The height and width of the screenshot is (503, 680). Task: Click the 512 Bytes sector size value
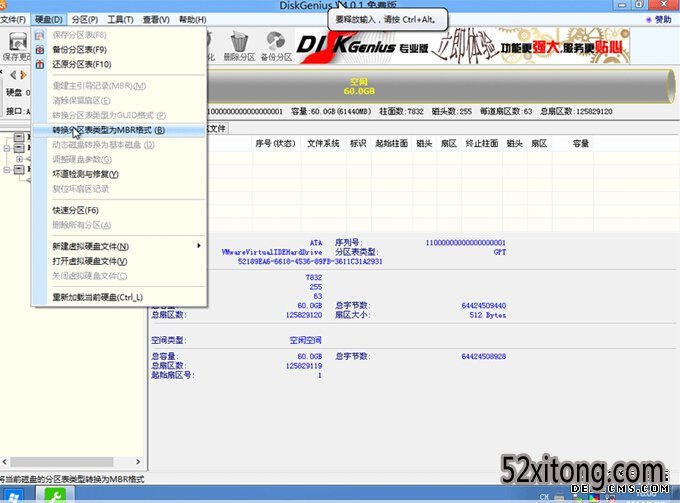(487, 315)
